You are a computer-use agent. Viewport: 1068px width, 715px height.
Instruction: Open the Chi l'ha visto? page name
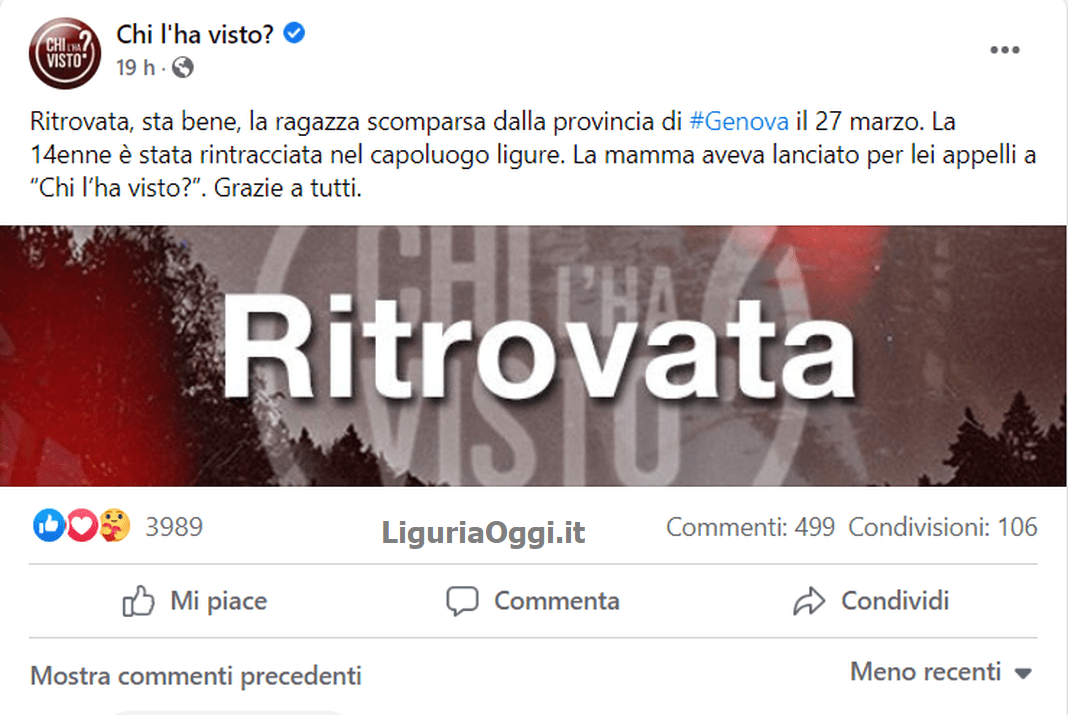pyautogui.click(x=195, y=34)
